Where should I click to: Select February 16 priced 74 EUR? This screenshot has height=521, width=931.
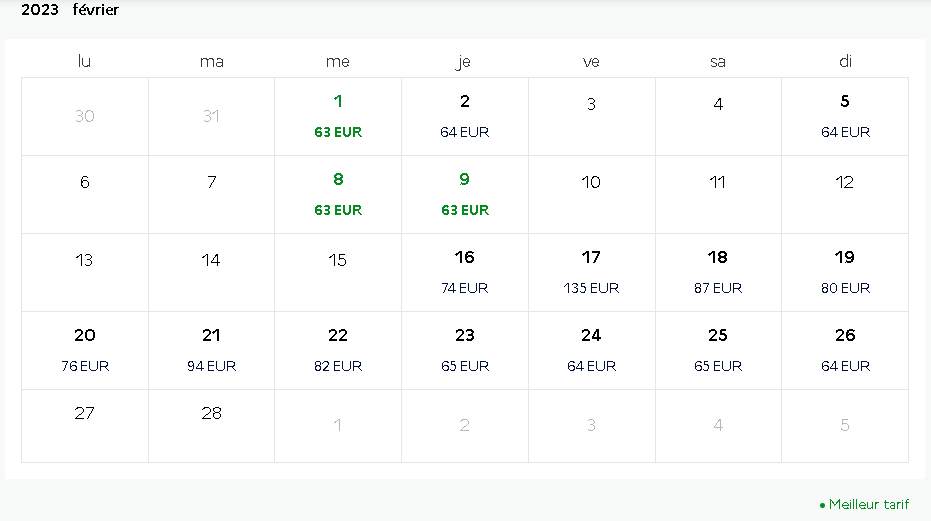[x=465, y=273]
